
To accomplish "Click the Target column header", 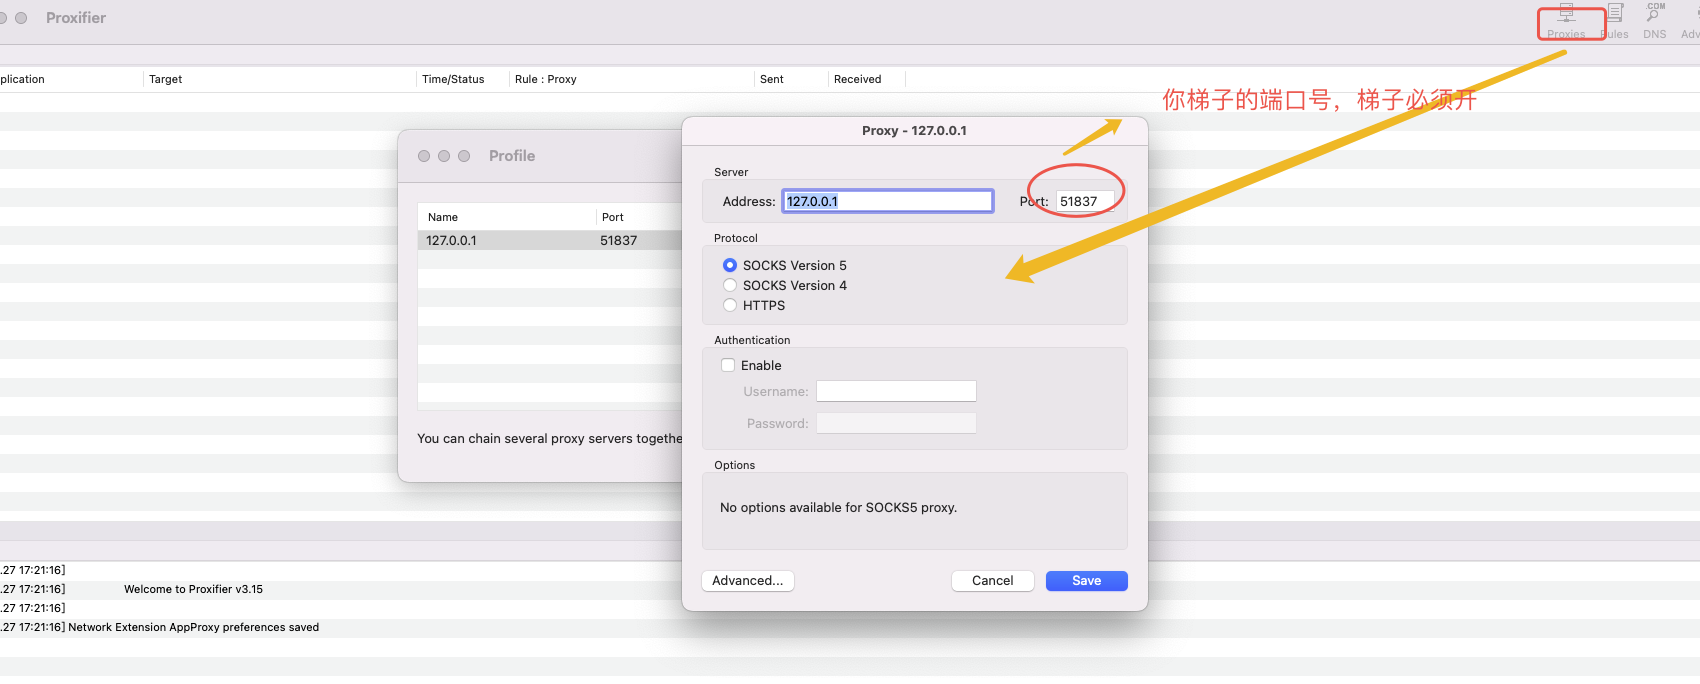I will (x=166, y=79).
